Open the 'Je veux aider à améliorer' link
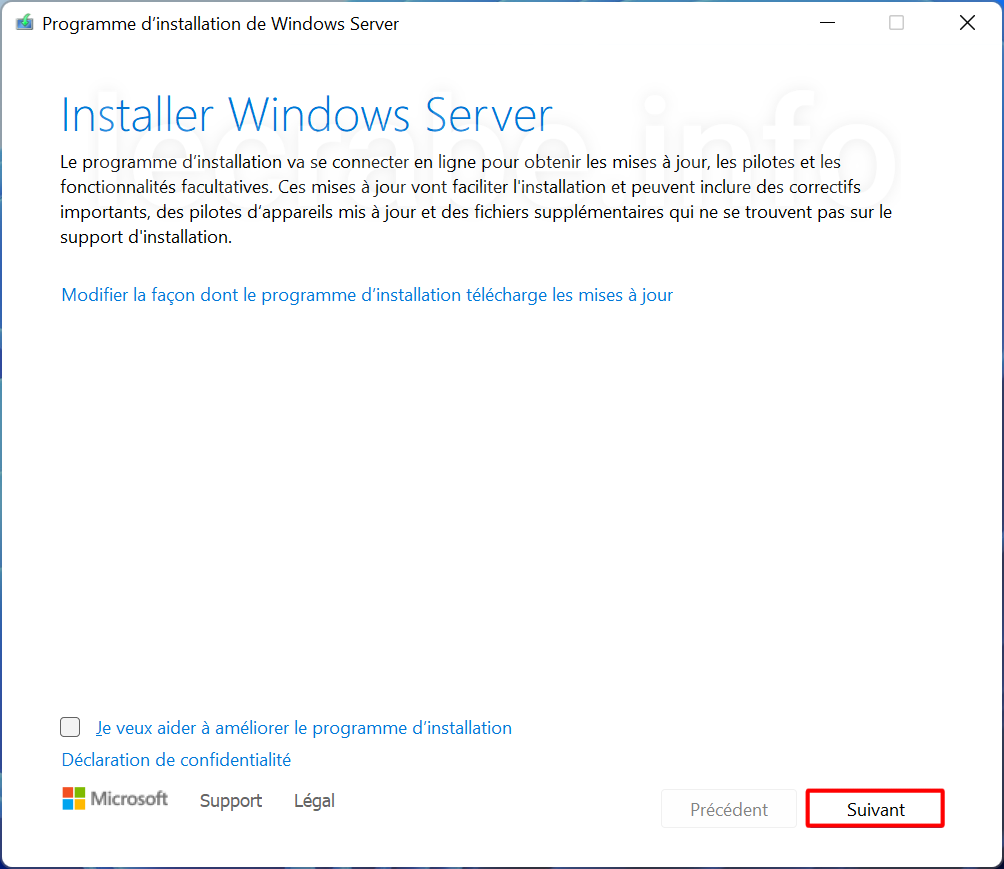1004x869 pixels. (304, 728)
